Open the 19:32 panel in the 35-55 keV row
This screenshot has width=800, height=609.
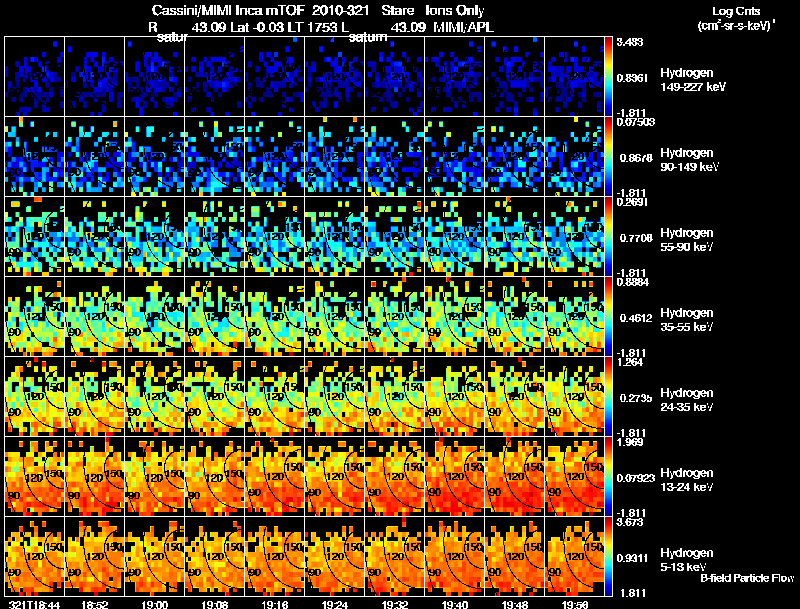coord(395,316)
